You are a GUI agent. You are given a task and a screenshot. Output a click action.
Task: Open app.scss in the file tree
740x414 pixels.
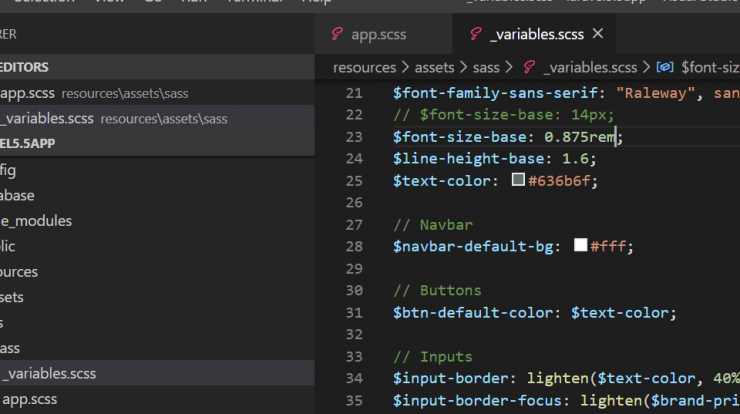point(157,399)
